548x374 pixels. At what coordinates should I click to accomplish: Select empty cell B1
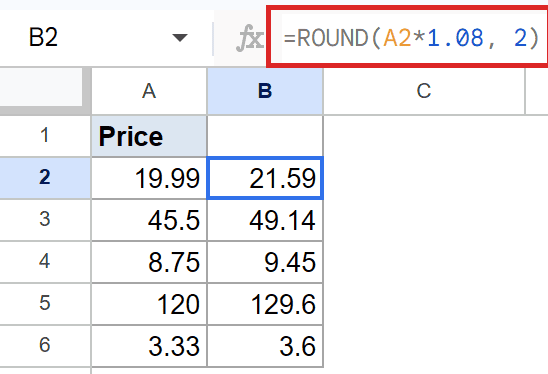pos(265,136)
